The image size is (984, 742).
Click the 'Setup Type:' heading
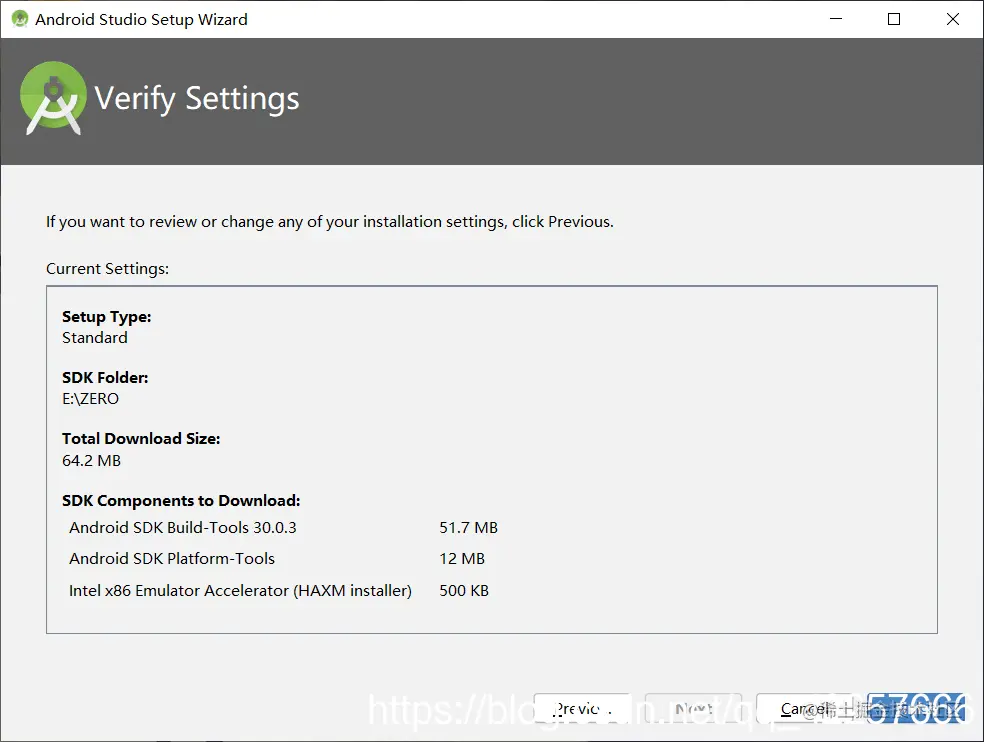pyautogui.click(x=107, y=316)
